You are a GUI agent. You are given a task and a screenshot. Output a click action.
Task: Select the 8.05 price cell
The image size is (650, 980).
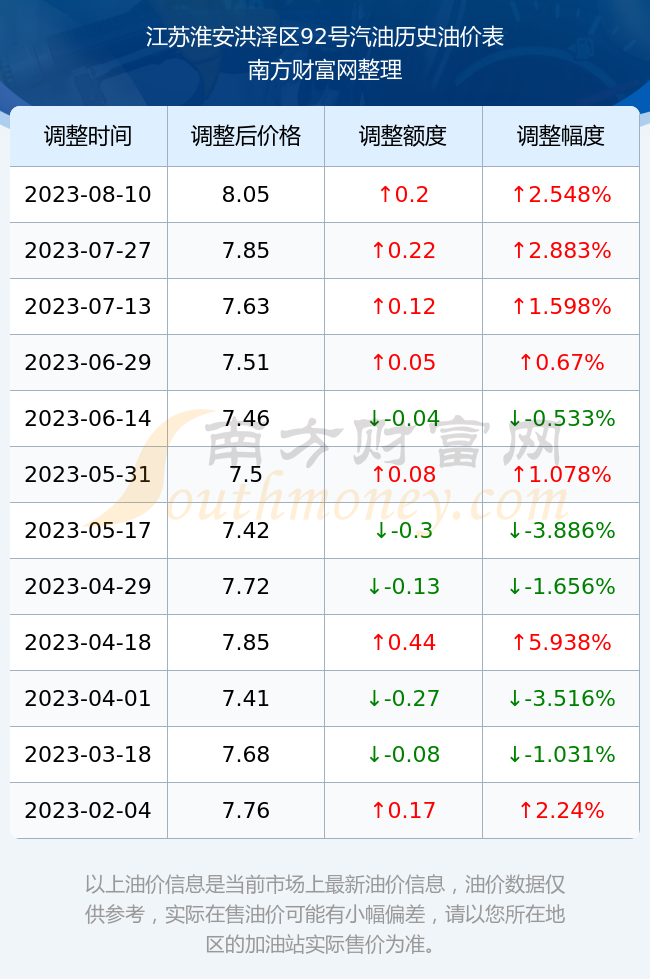pyautogui.click(x=246, y=194)
